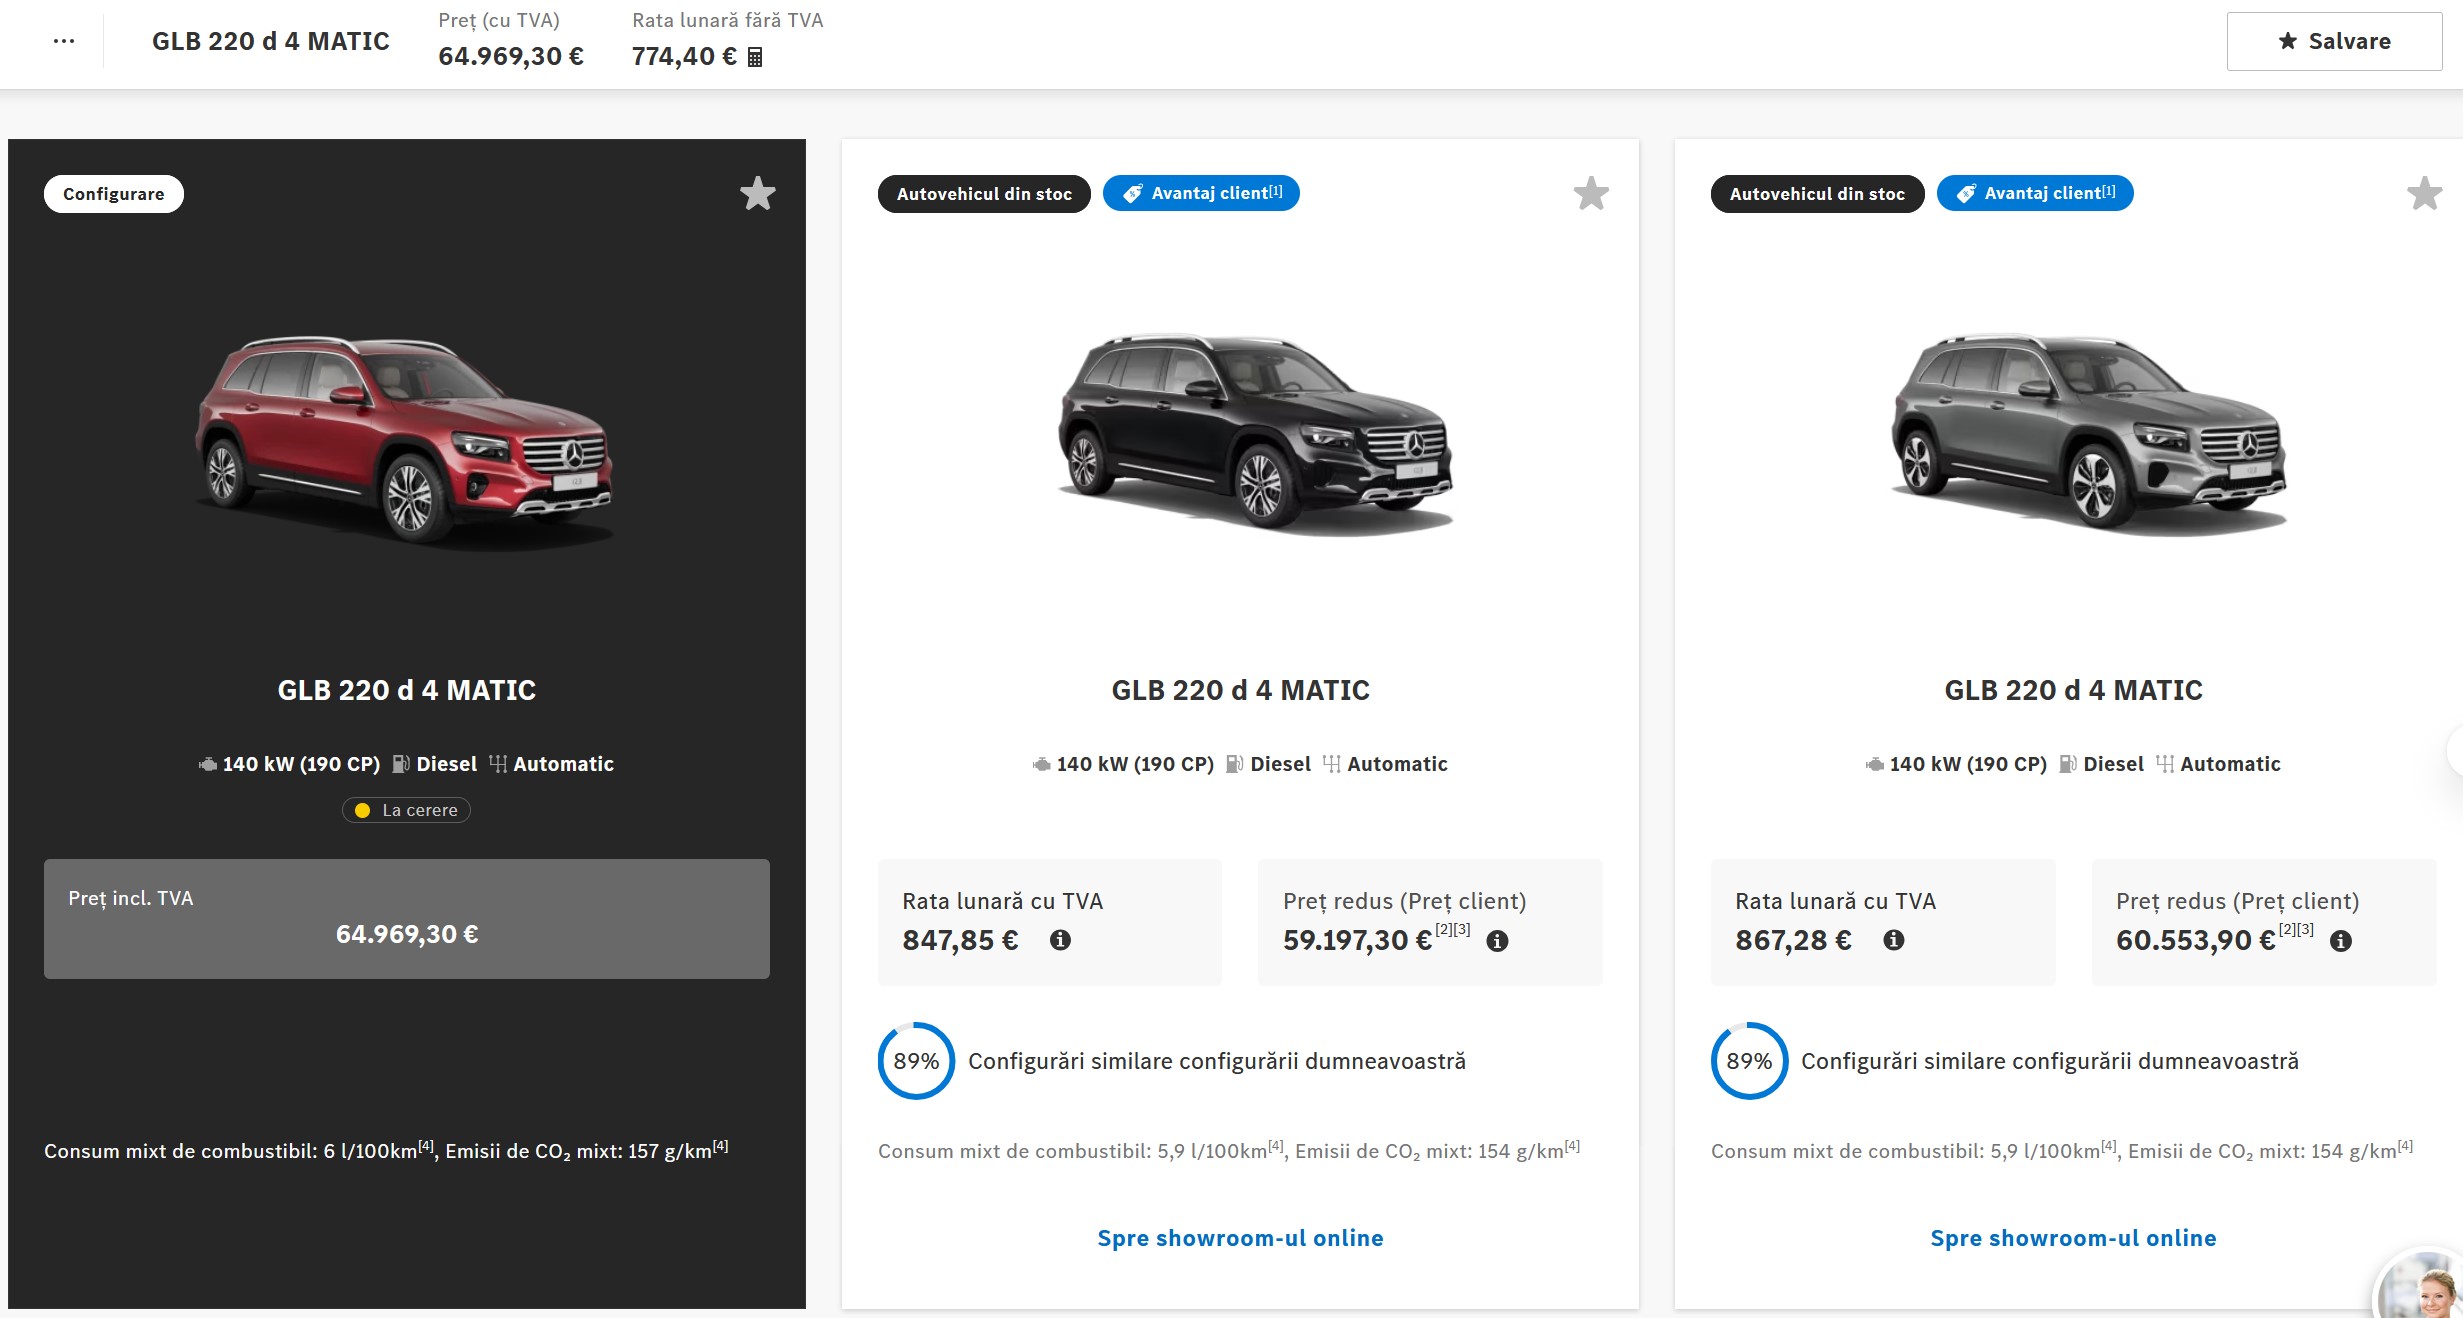Click gearbox icon on the grey car card
Screen dimensions: 2463x1318
(x=2165, y=764)
